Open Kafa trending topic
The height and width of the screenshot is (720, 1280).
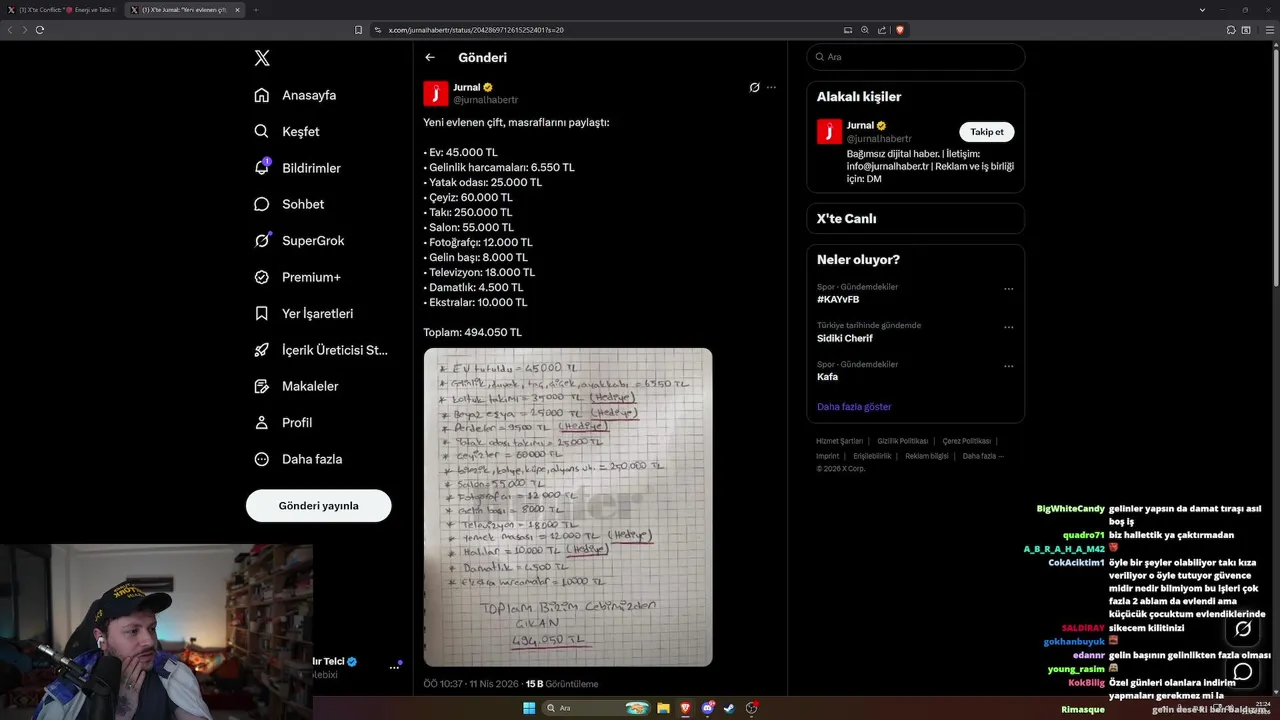(x=827, y=377)
